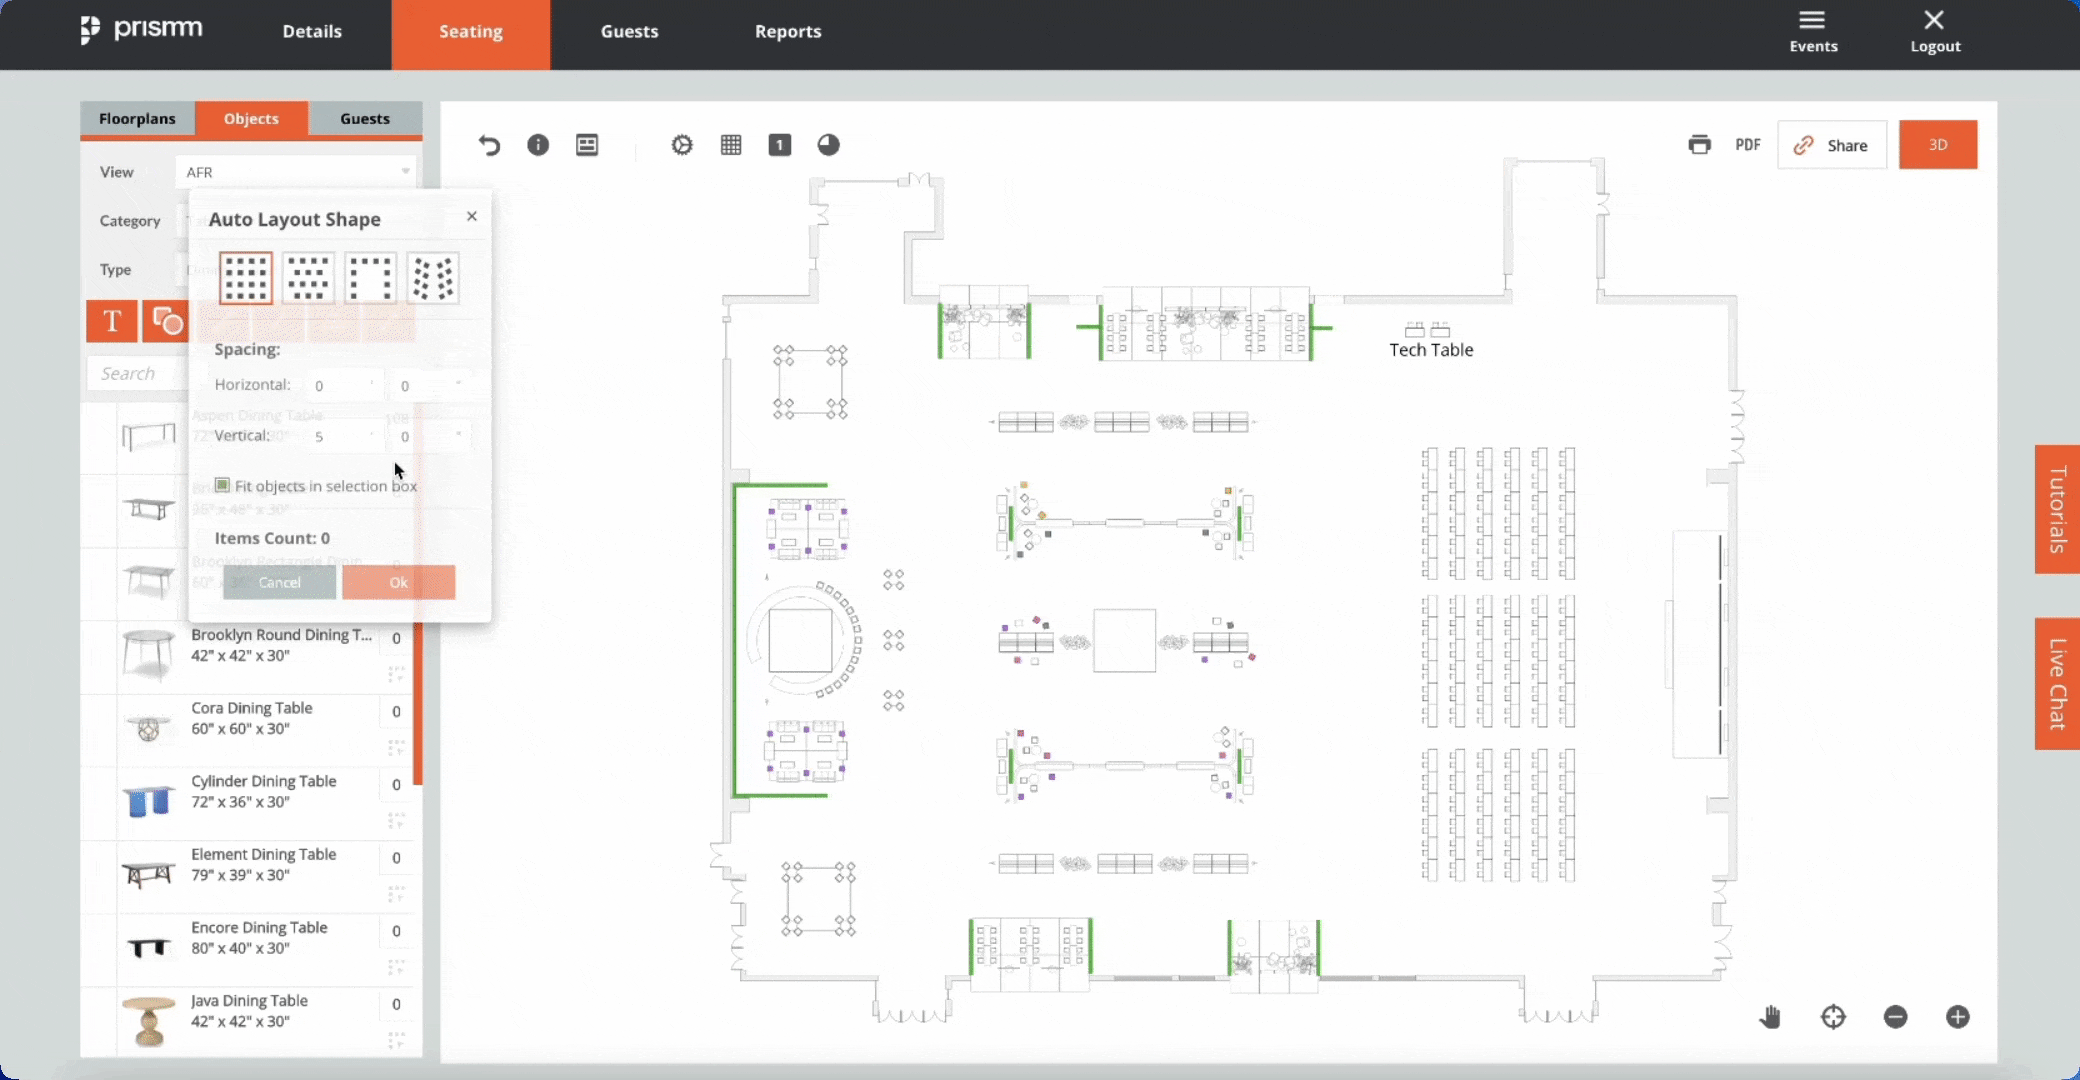Image resolution: width=2080 pixels, height=1080 pixels.
Task: Switch to the Floorplans tab
Action: click(x=136, y=118)
